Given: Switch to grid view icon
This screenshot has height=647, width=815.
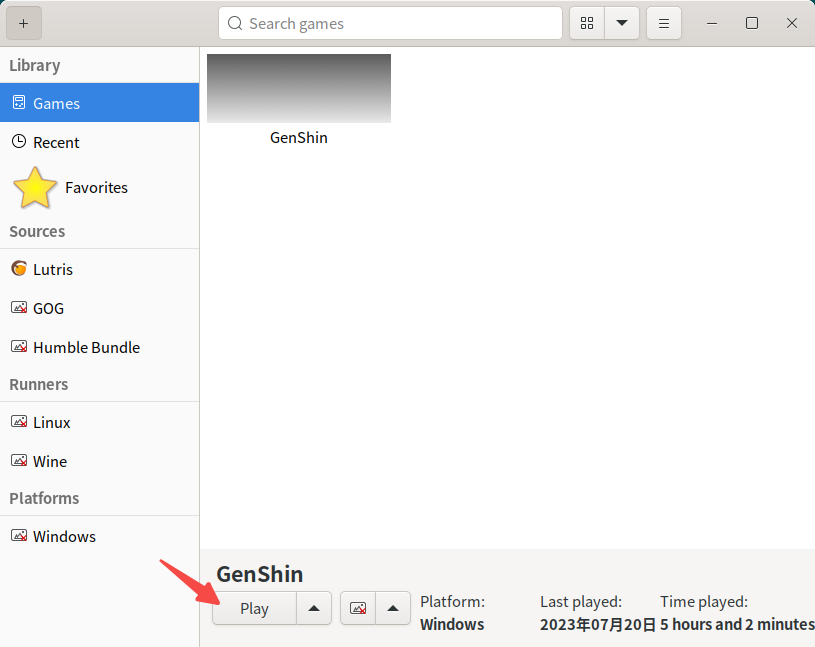Looking at the screenshot, I should point(587,23).
